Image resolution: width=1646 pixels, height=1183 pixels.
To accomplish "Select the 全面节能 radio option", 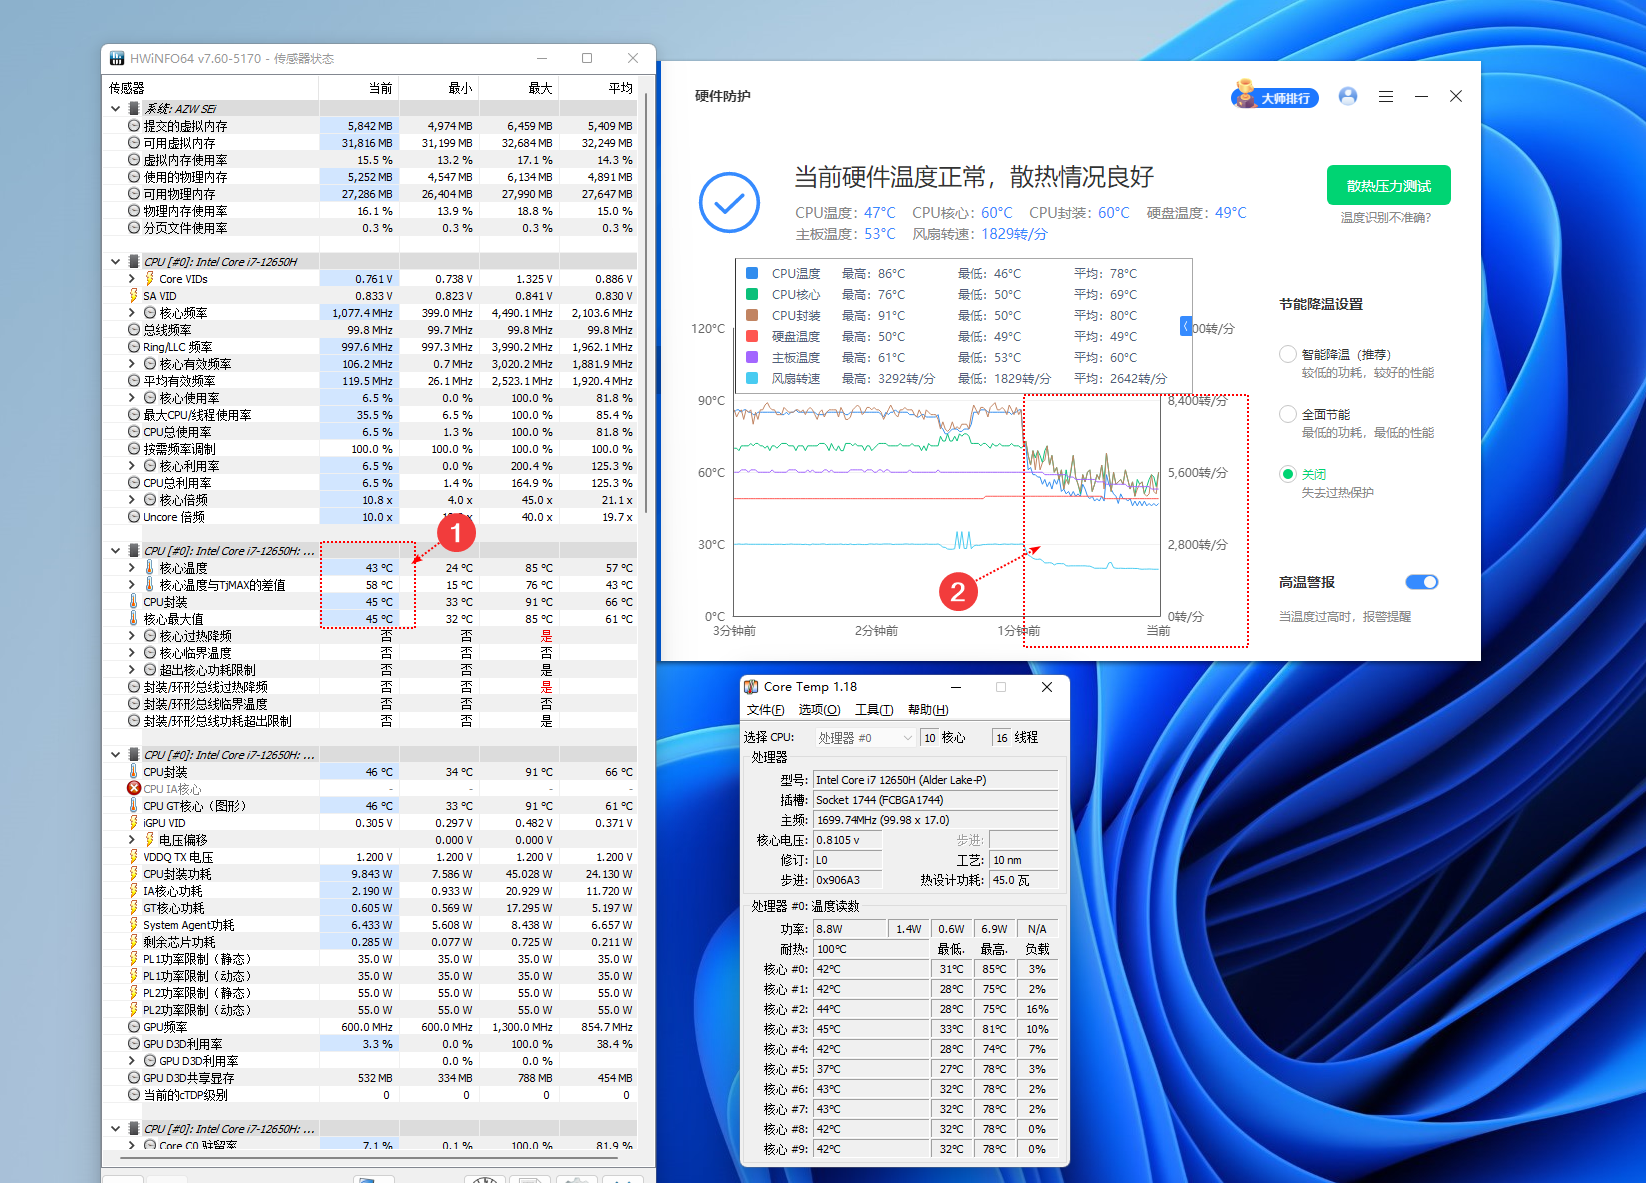I will tap(1288, 414).
